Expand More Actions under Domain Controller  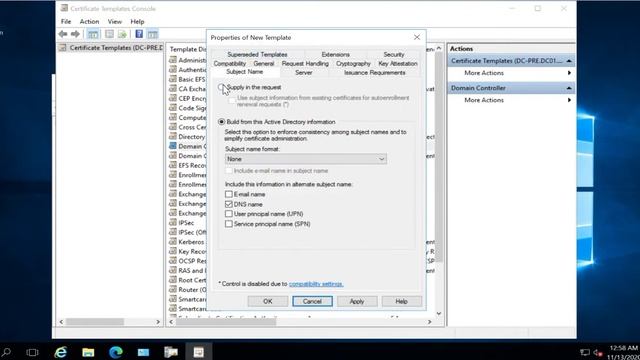coord(511,100)
